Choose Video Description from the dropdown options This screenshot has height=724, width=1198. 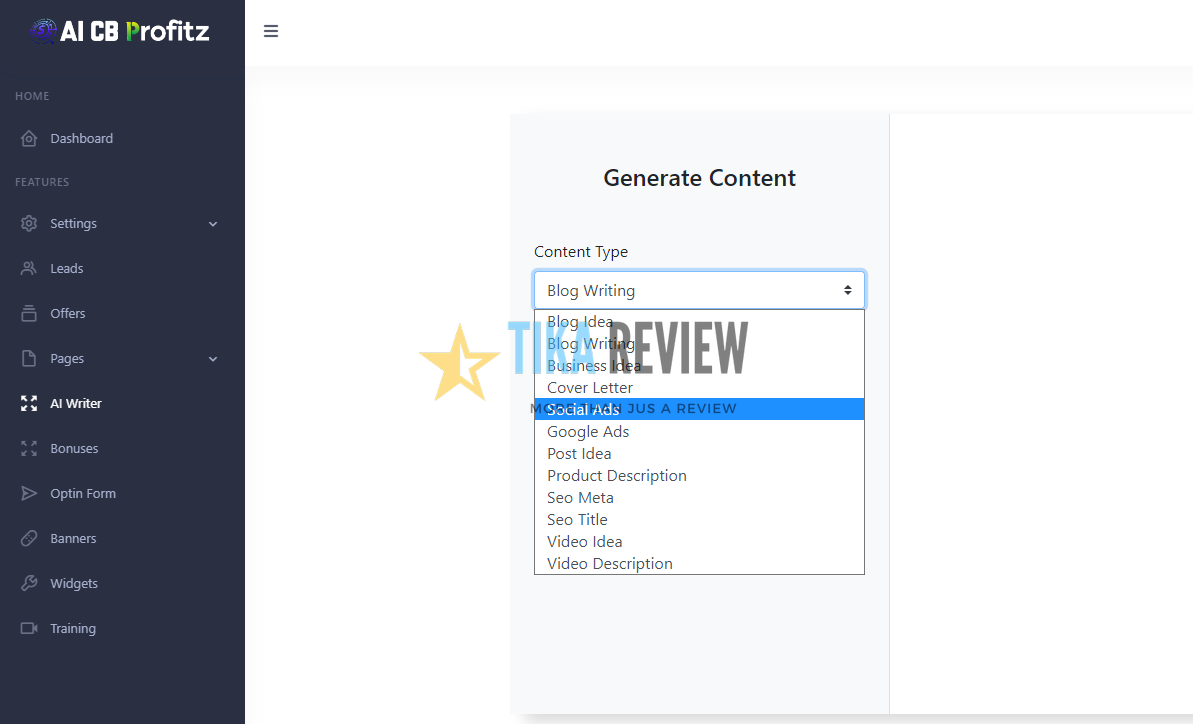click(609, 563)
